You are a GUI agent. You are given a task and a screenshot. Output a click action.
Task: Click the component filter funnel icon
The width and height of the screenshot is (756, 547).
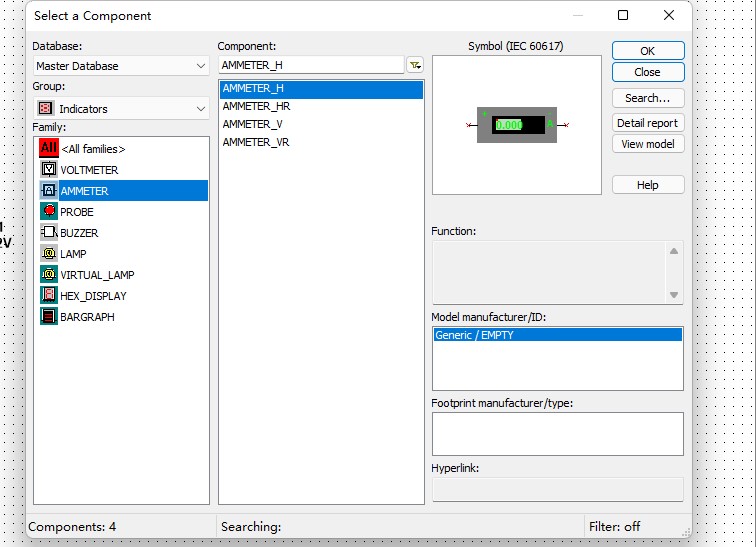coord(415,65)
